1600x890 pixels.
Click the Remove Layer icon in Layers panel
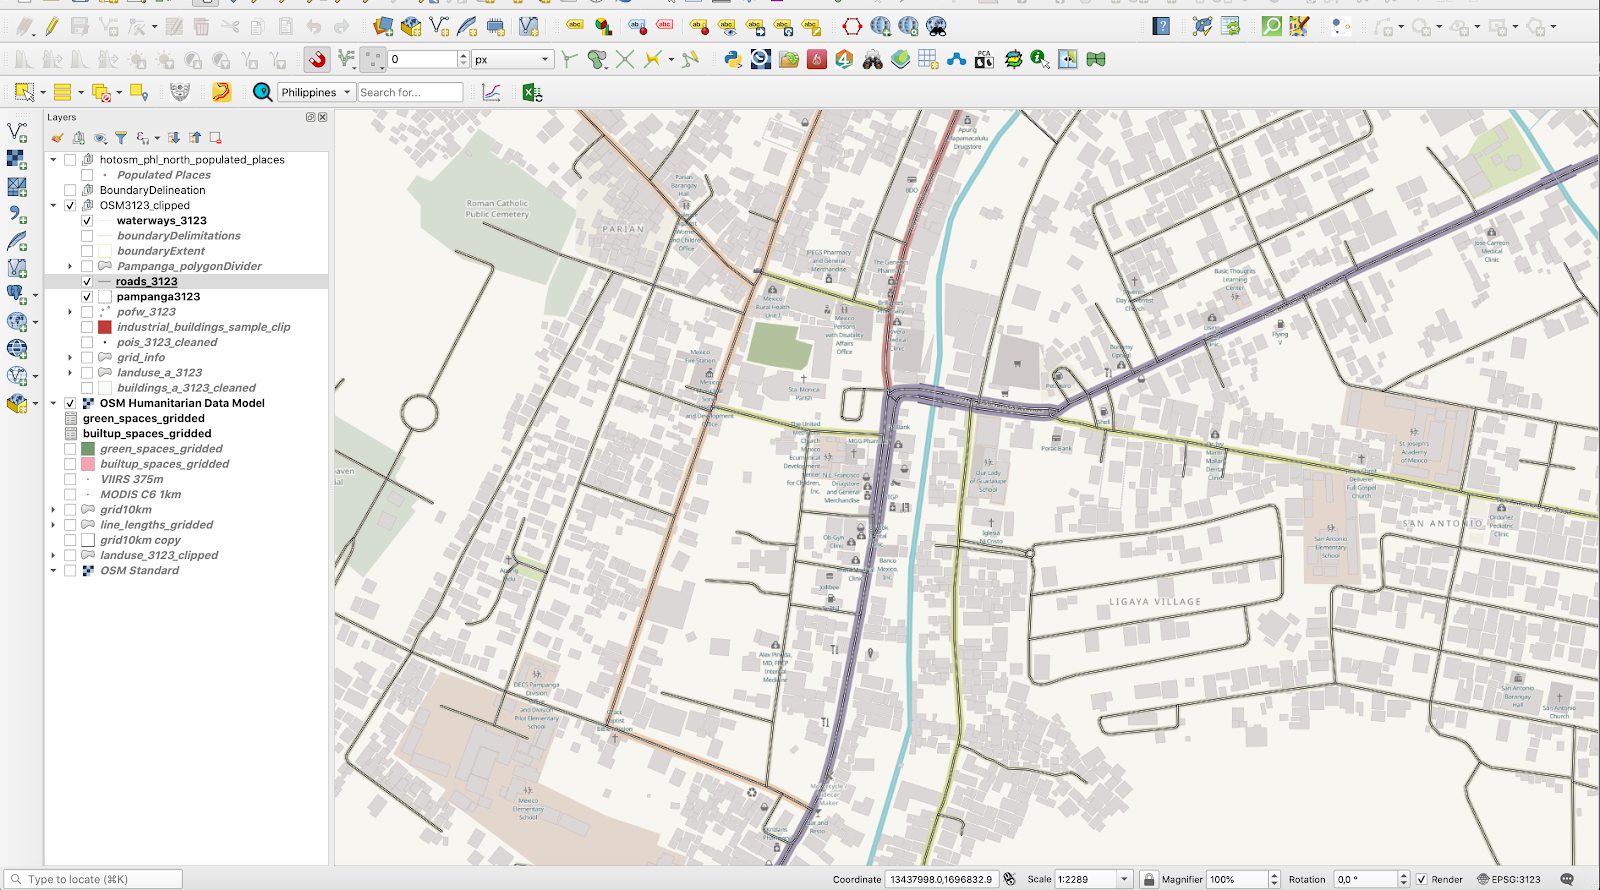pos(215,138)
